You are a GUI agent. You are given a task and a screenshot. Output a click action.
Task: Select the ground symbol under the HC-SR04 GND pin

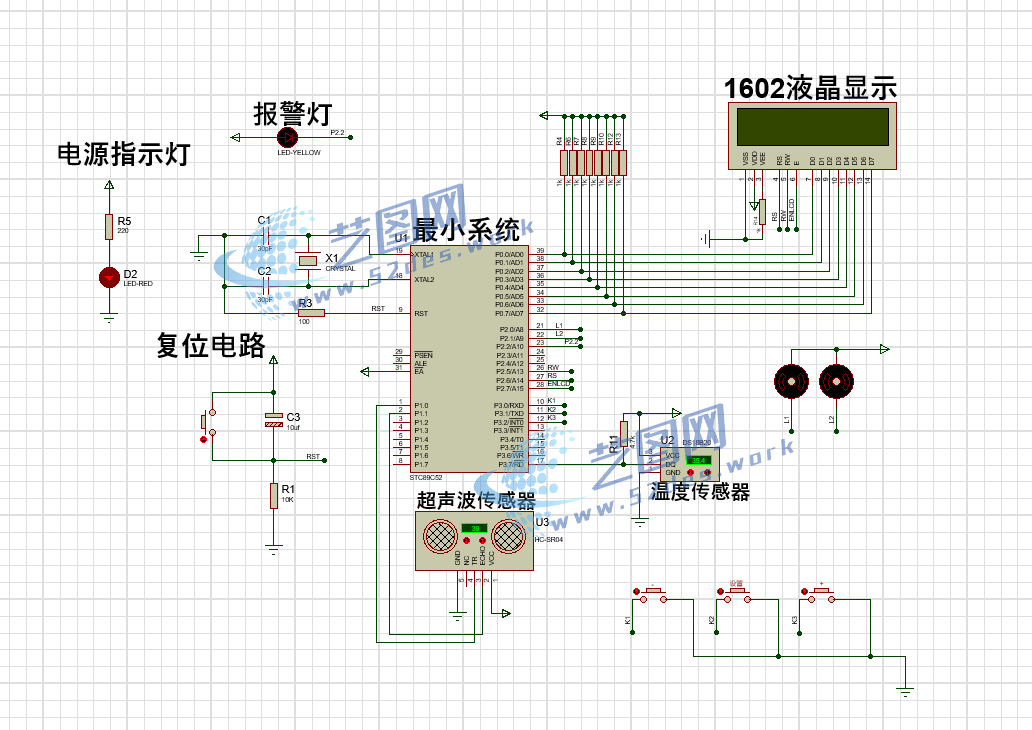pos(457,615)
